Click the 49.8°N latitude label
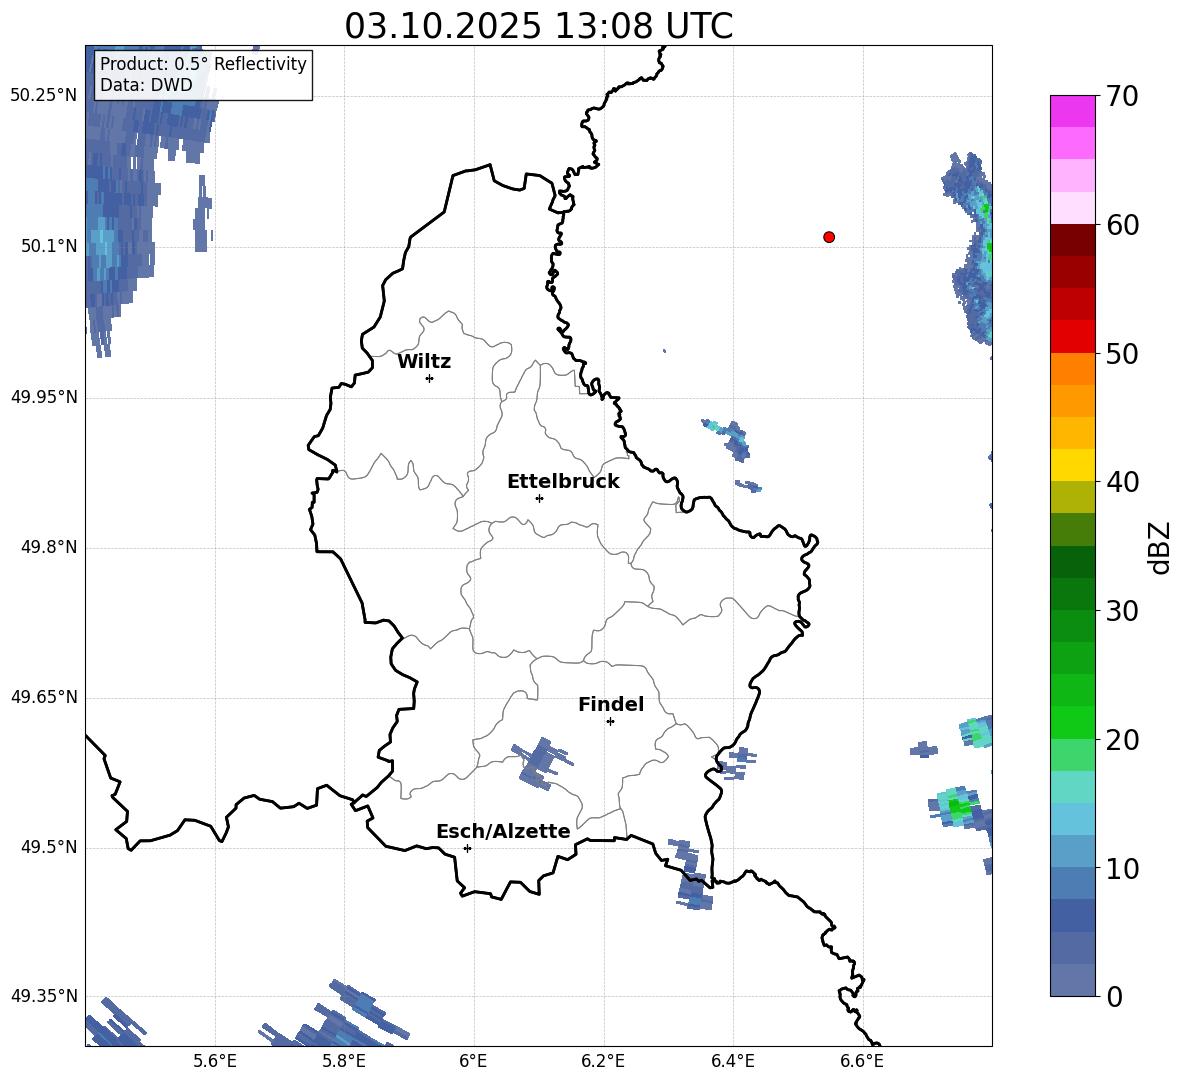 click(49, 547)
